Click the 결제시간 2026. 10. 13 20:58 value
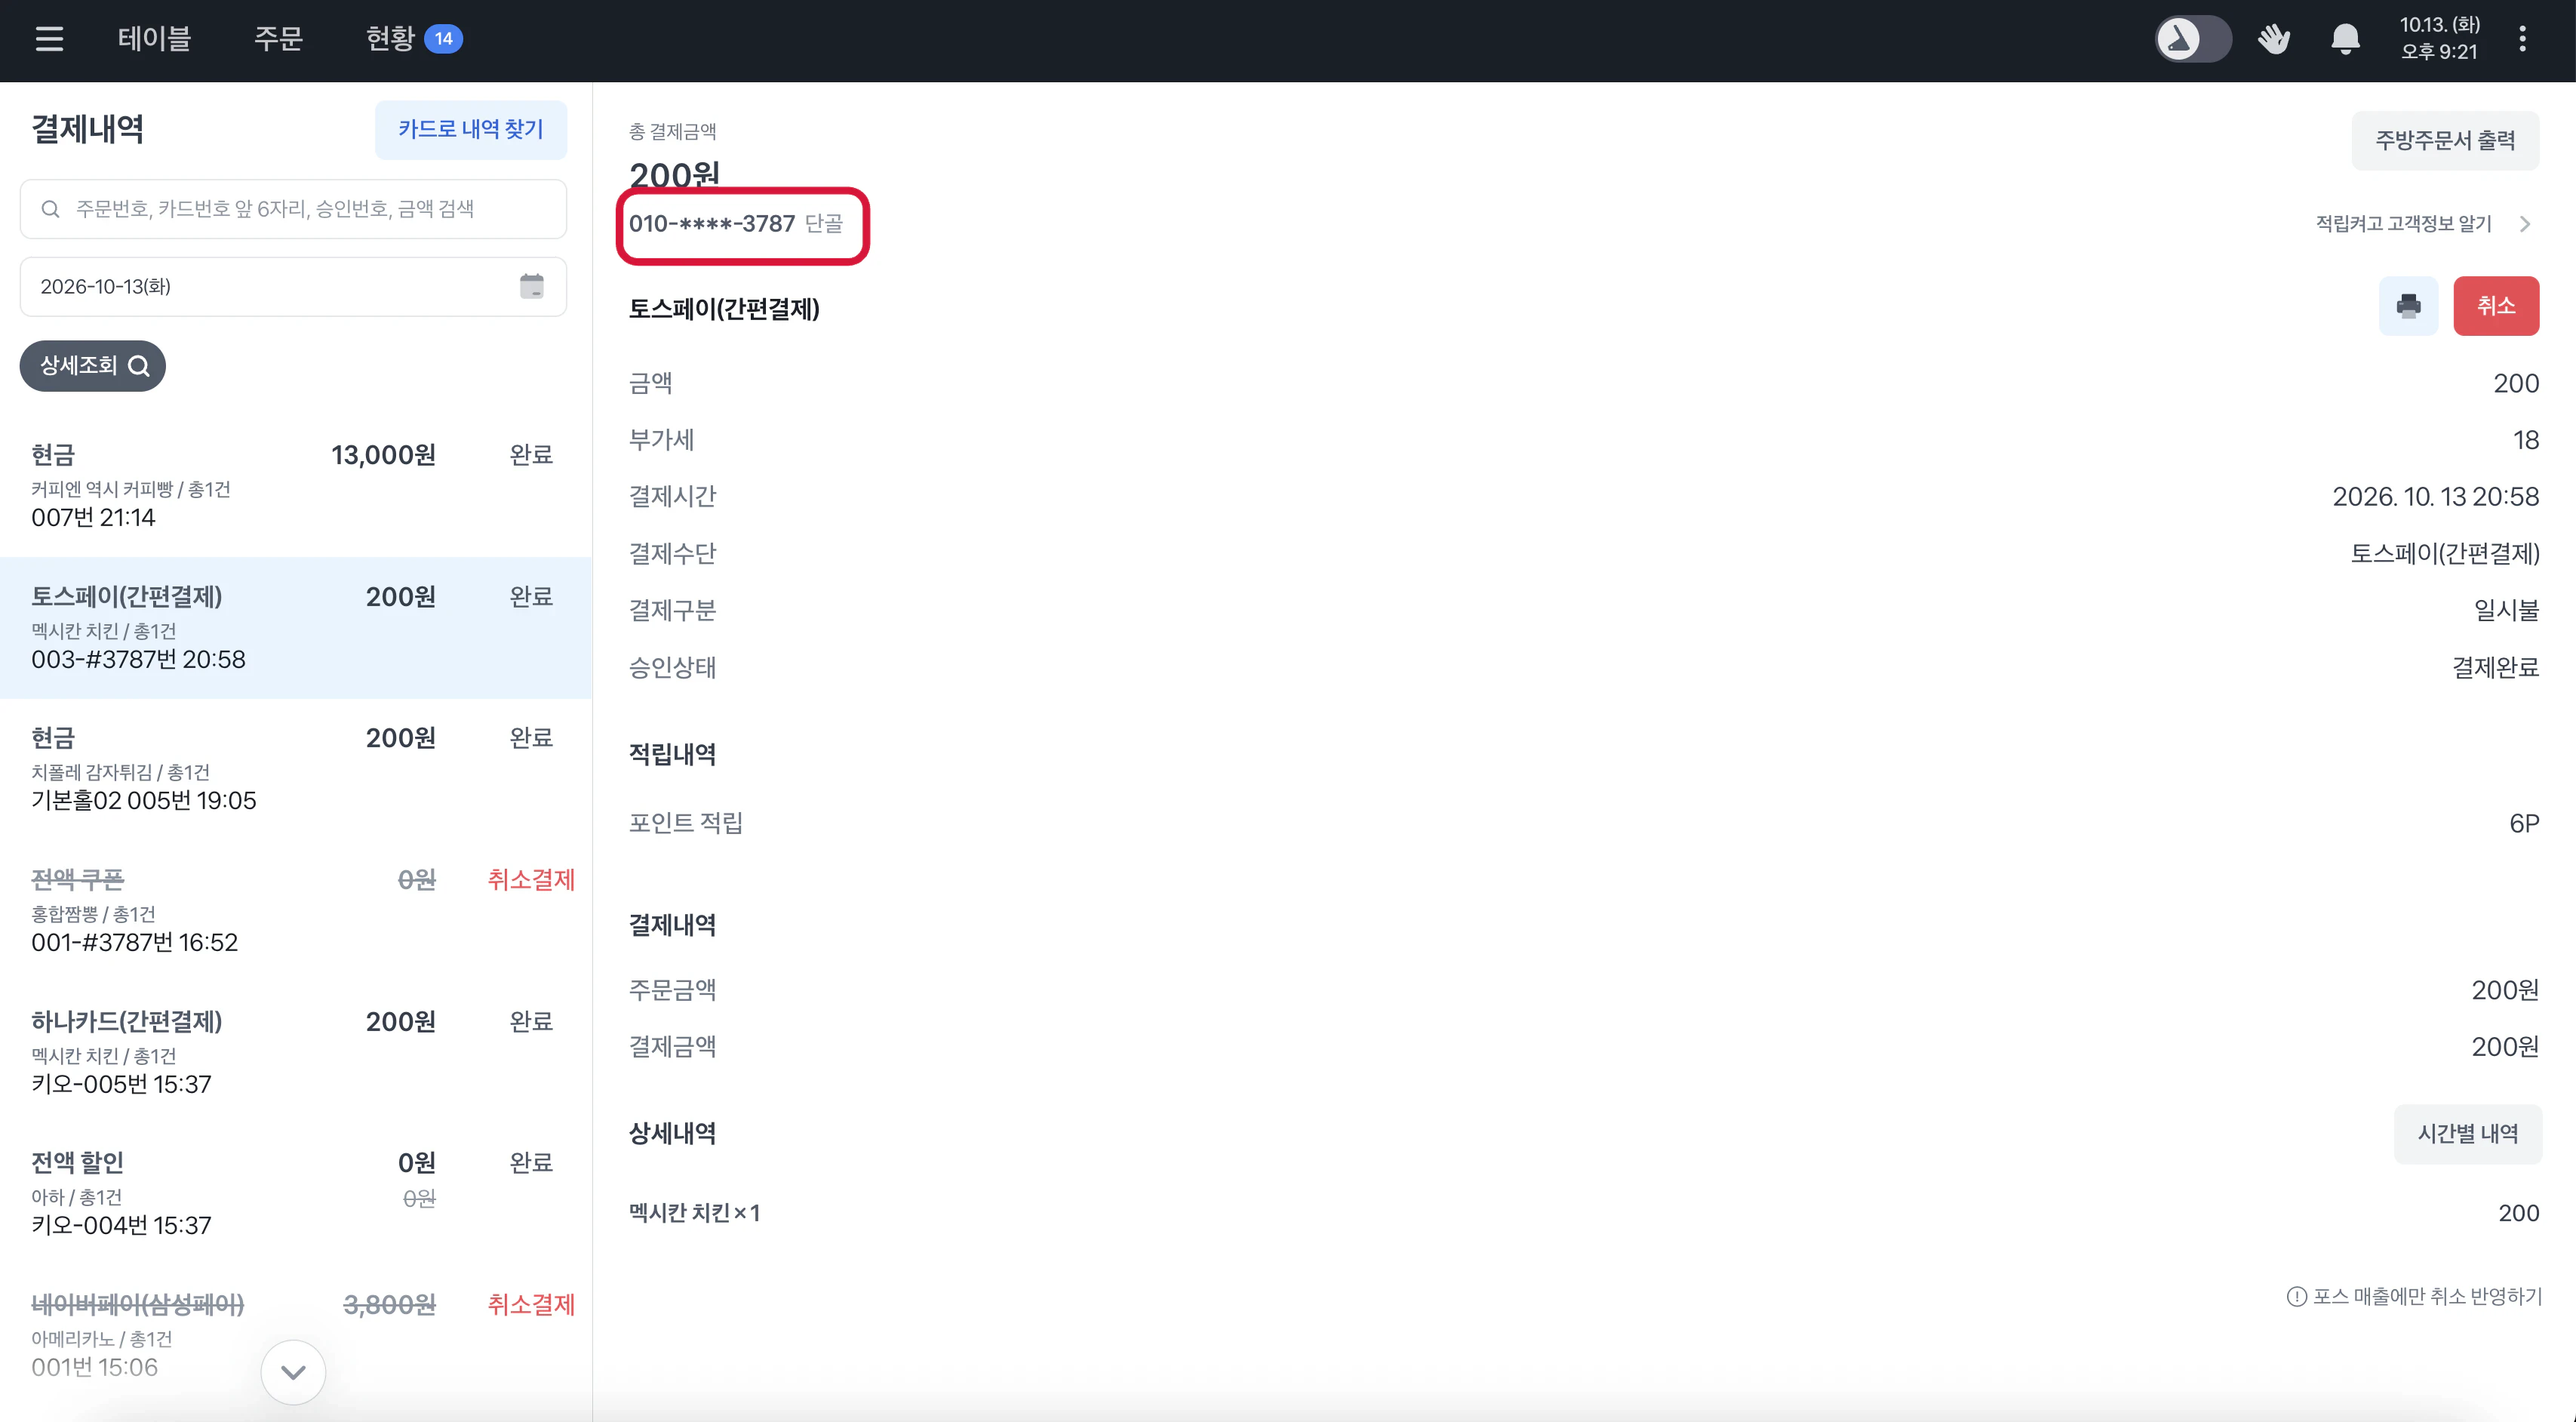Image resolution: width=2576 pixels, height=1422 pixels. [x=2436, y=497]
